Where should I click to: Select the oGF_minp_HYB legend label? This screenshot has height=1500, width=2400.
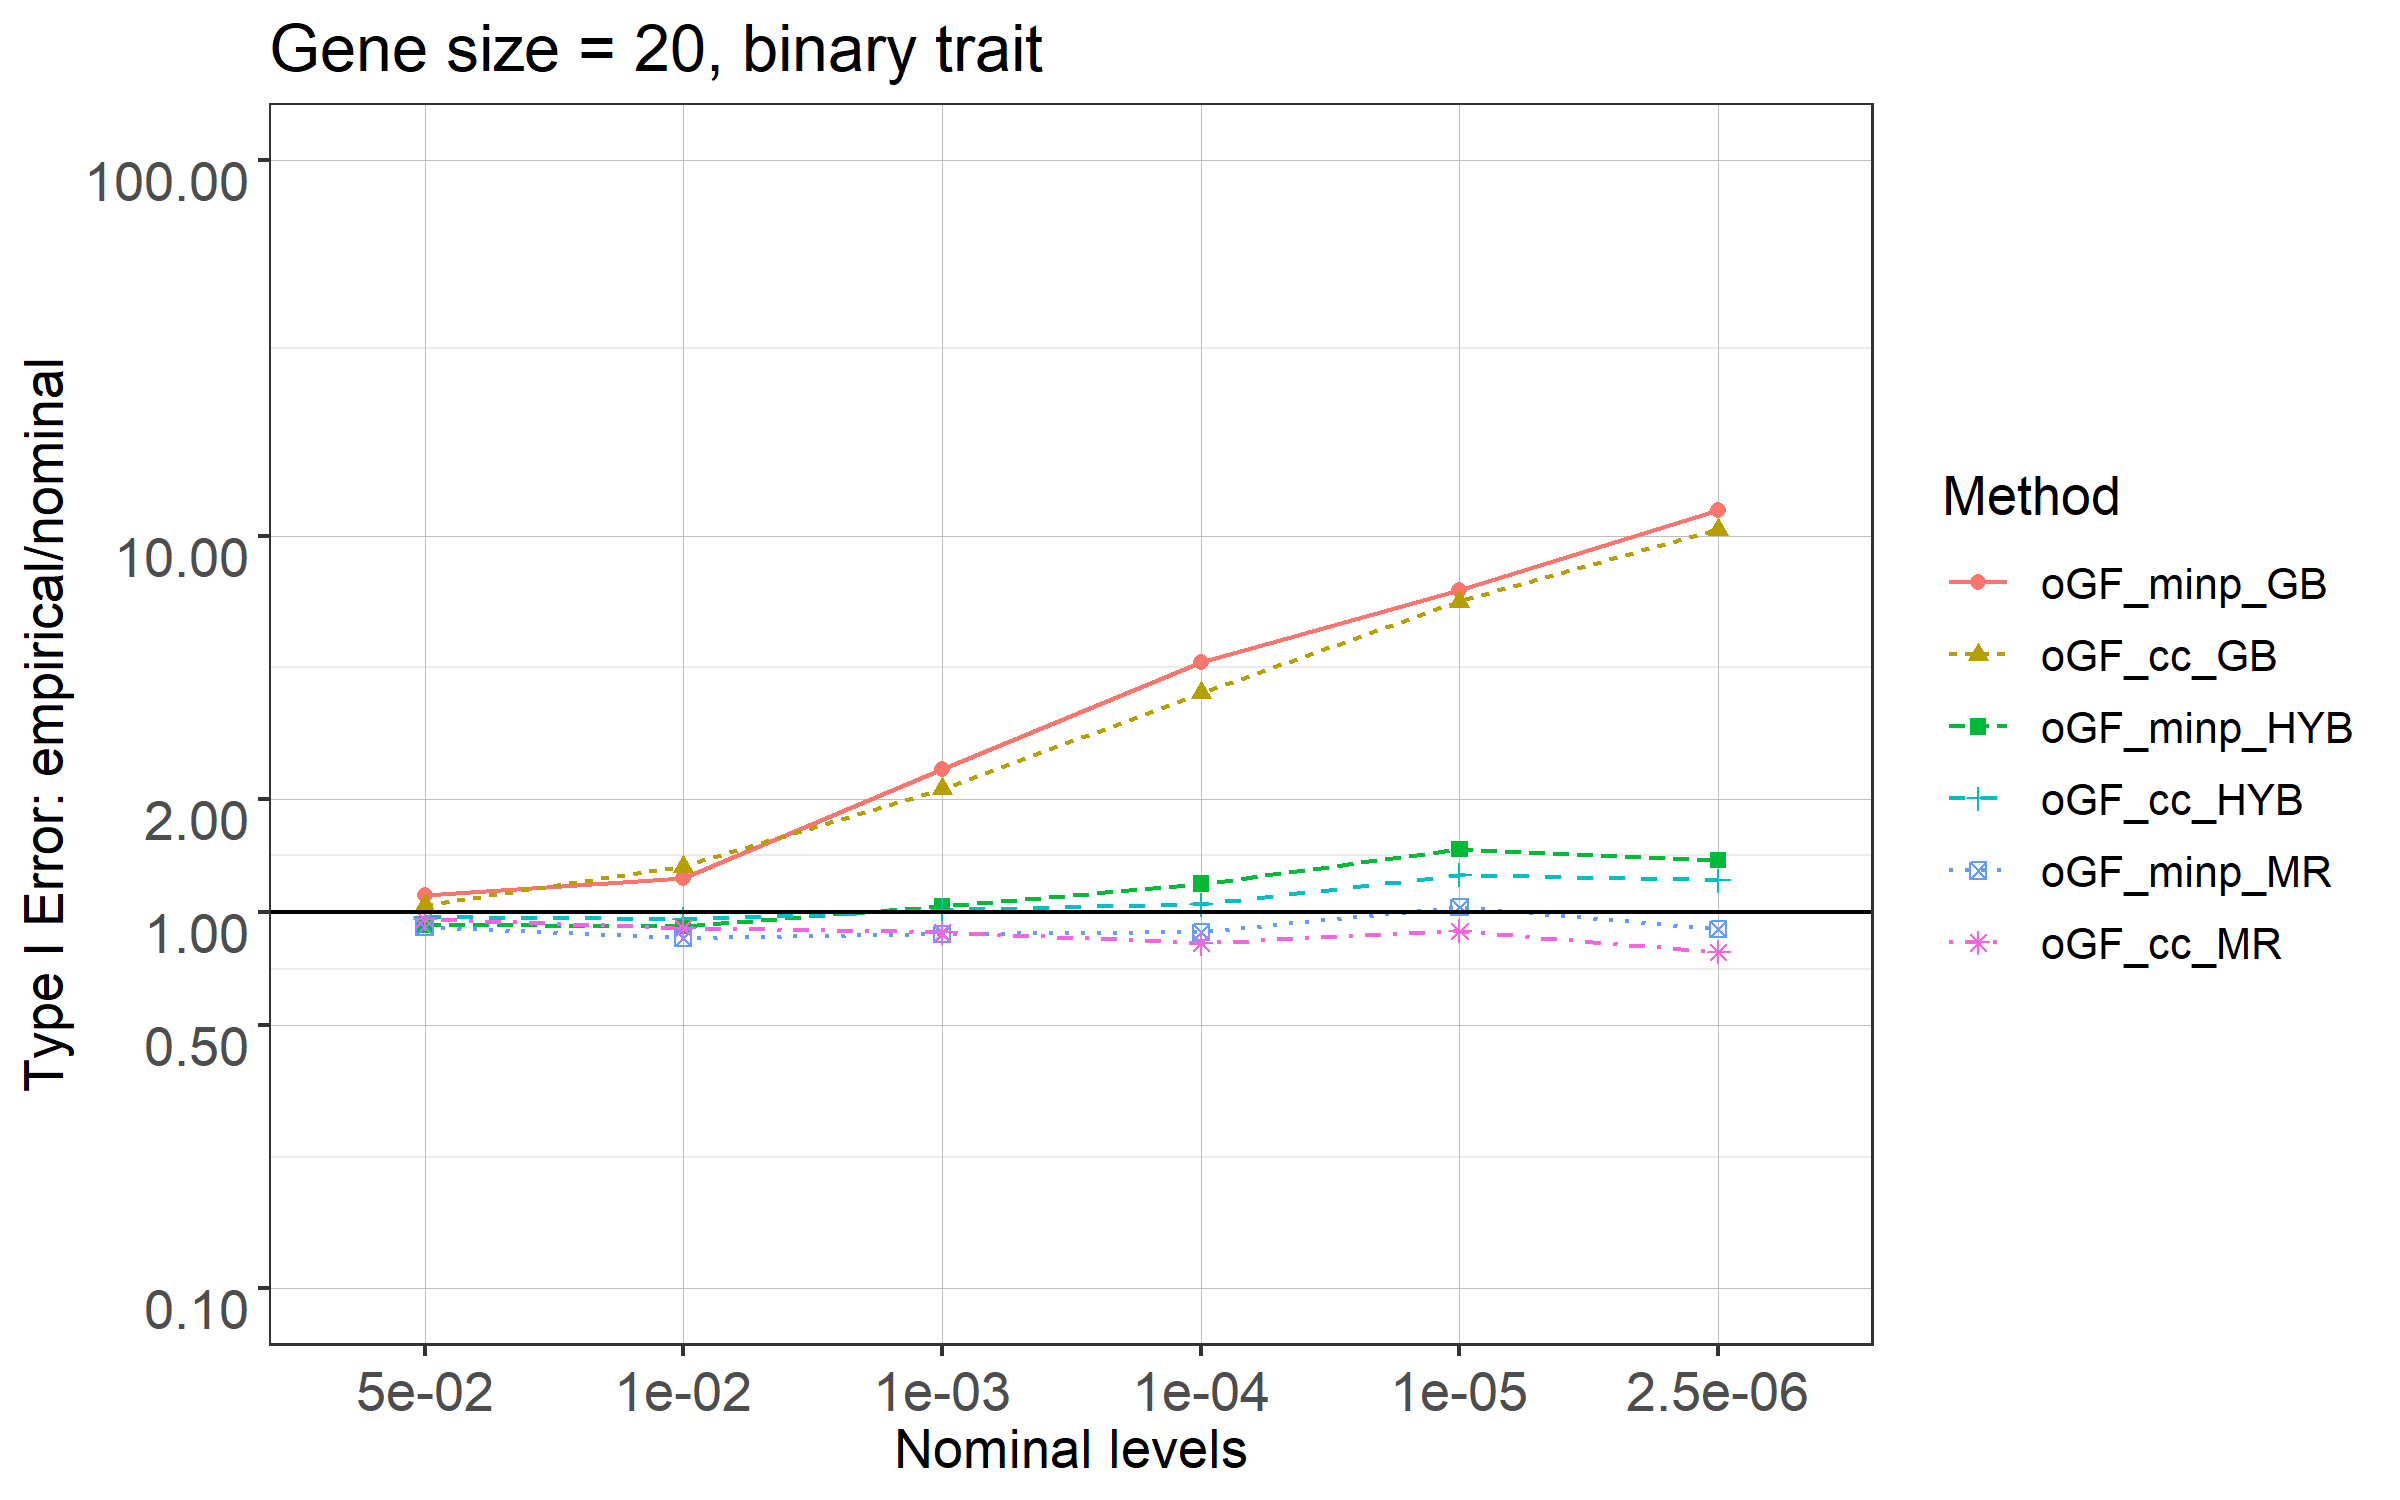tap(2196, 729)
